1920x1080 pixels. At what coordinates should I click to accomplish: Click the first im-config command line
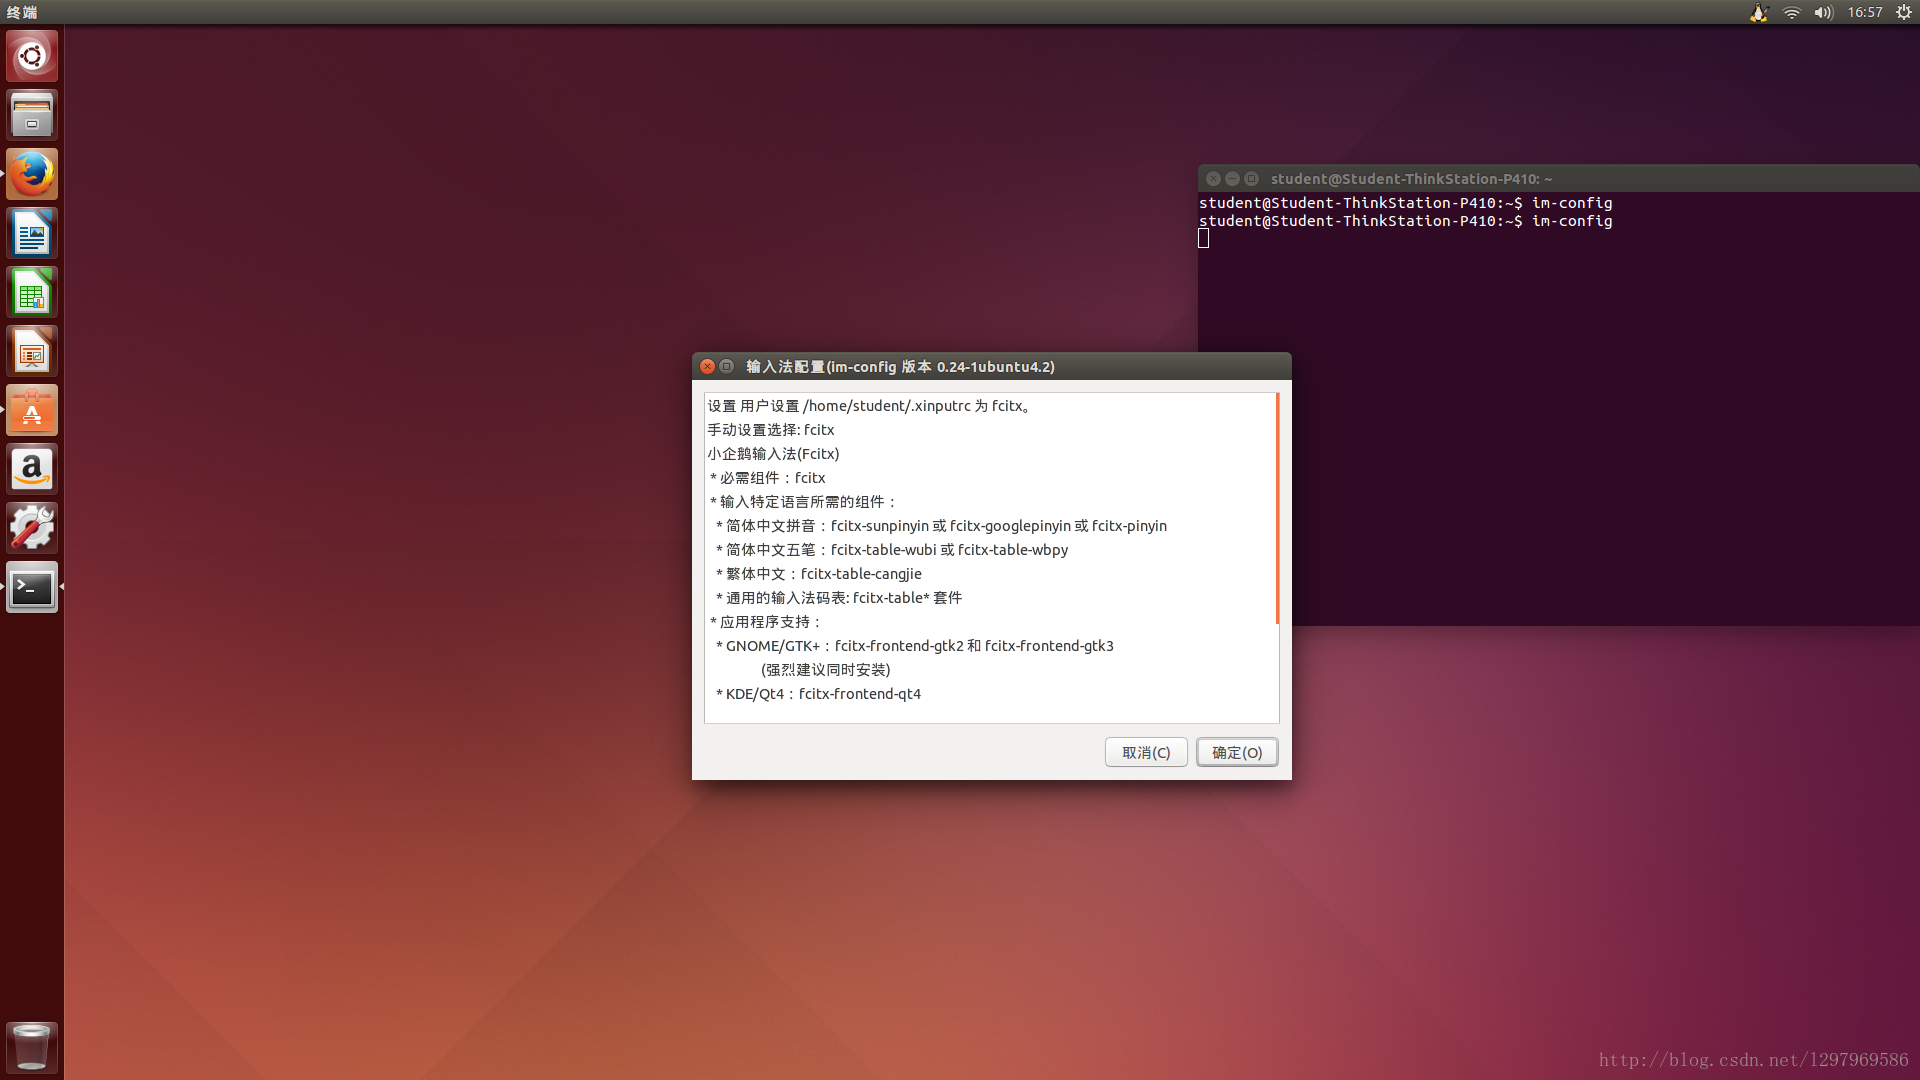(x=1405, y=203)
